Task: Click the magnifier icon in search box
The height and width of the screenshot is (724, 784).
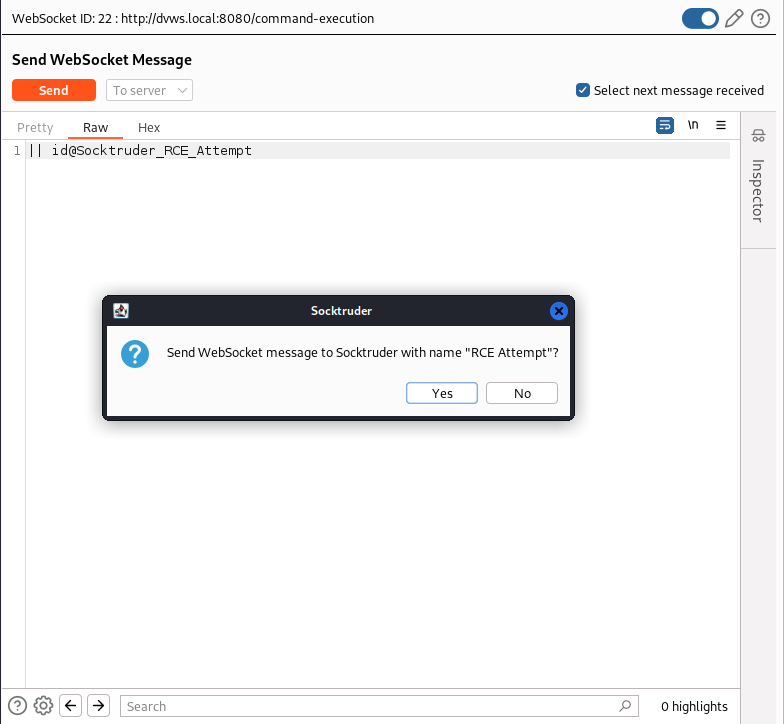Action: click(x=625, y=706)
